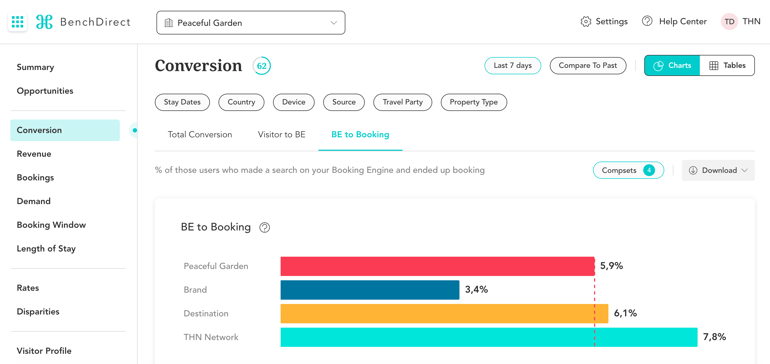This screenshot has height=364, width=770.
Task: Click the table grid icon in Tables
Action: point(714,65)
